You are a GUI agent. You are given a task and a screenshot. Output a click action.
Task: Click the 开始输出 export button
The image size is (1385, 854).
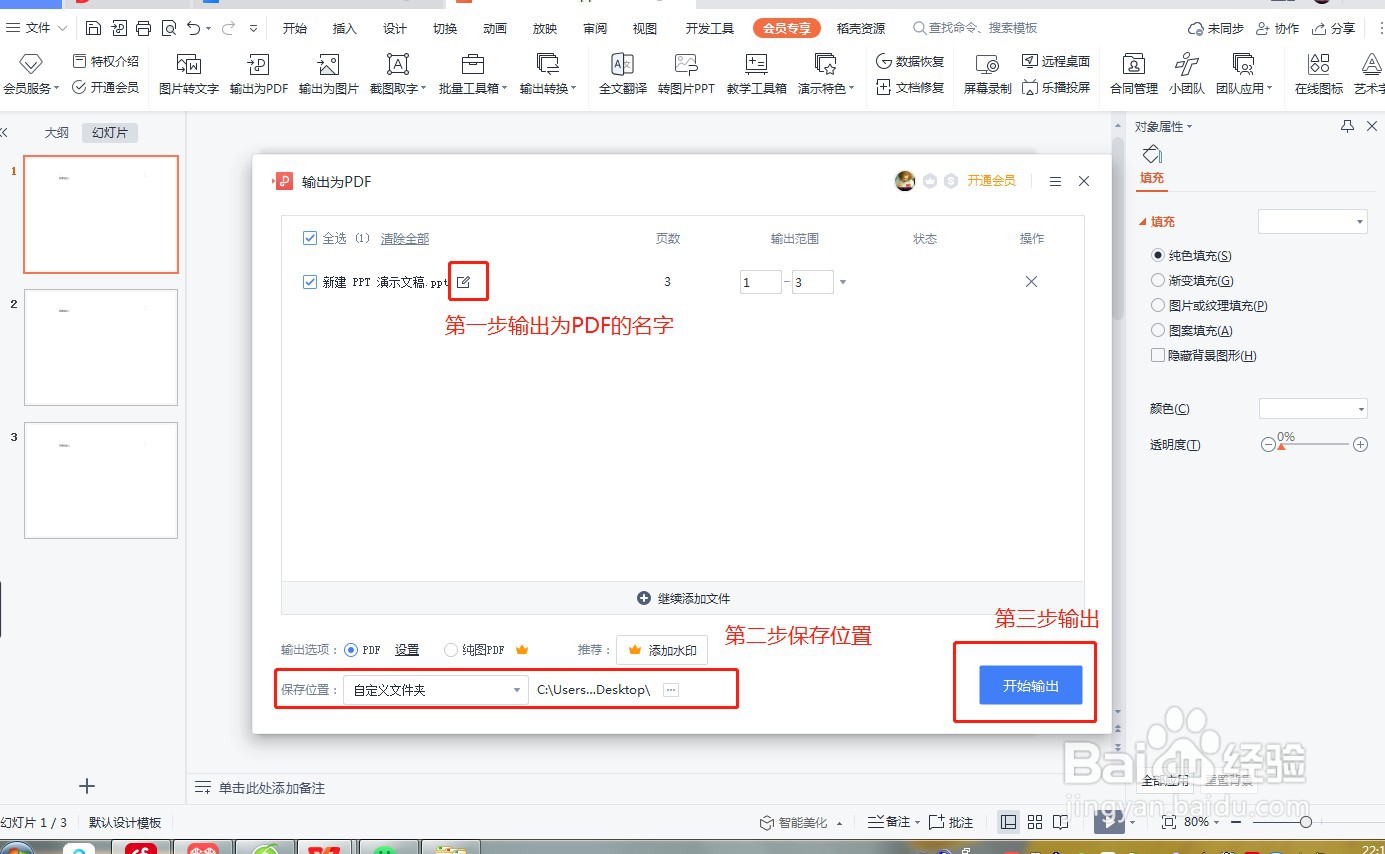point(1030,685)
